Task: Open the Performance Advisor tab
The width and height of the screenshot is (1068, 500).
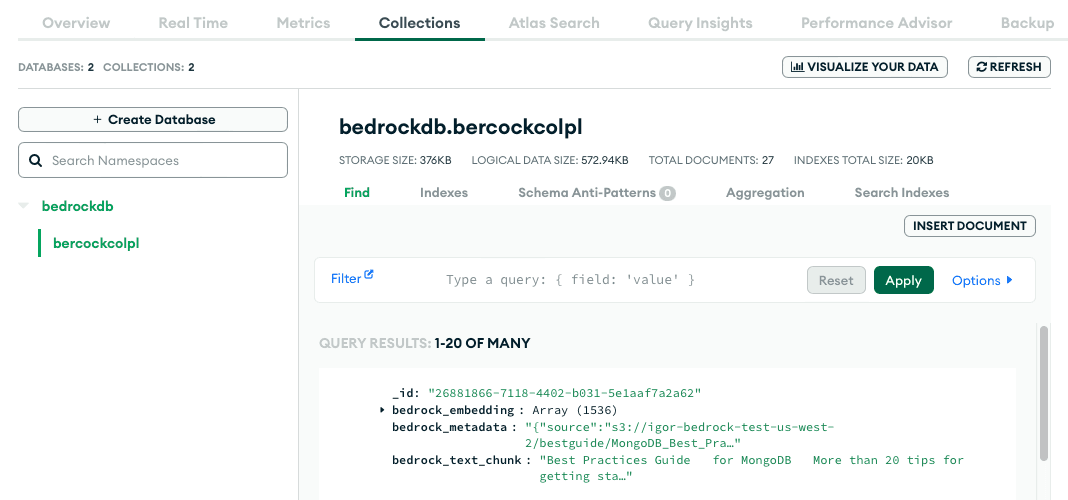Action: (x=876, y=22)
